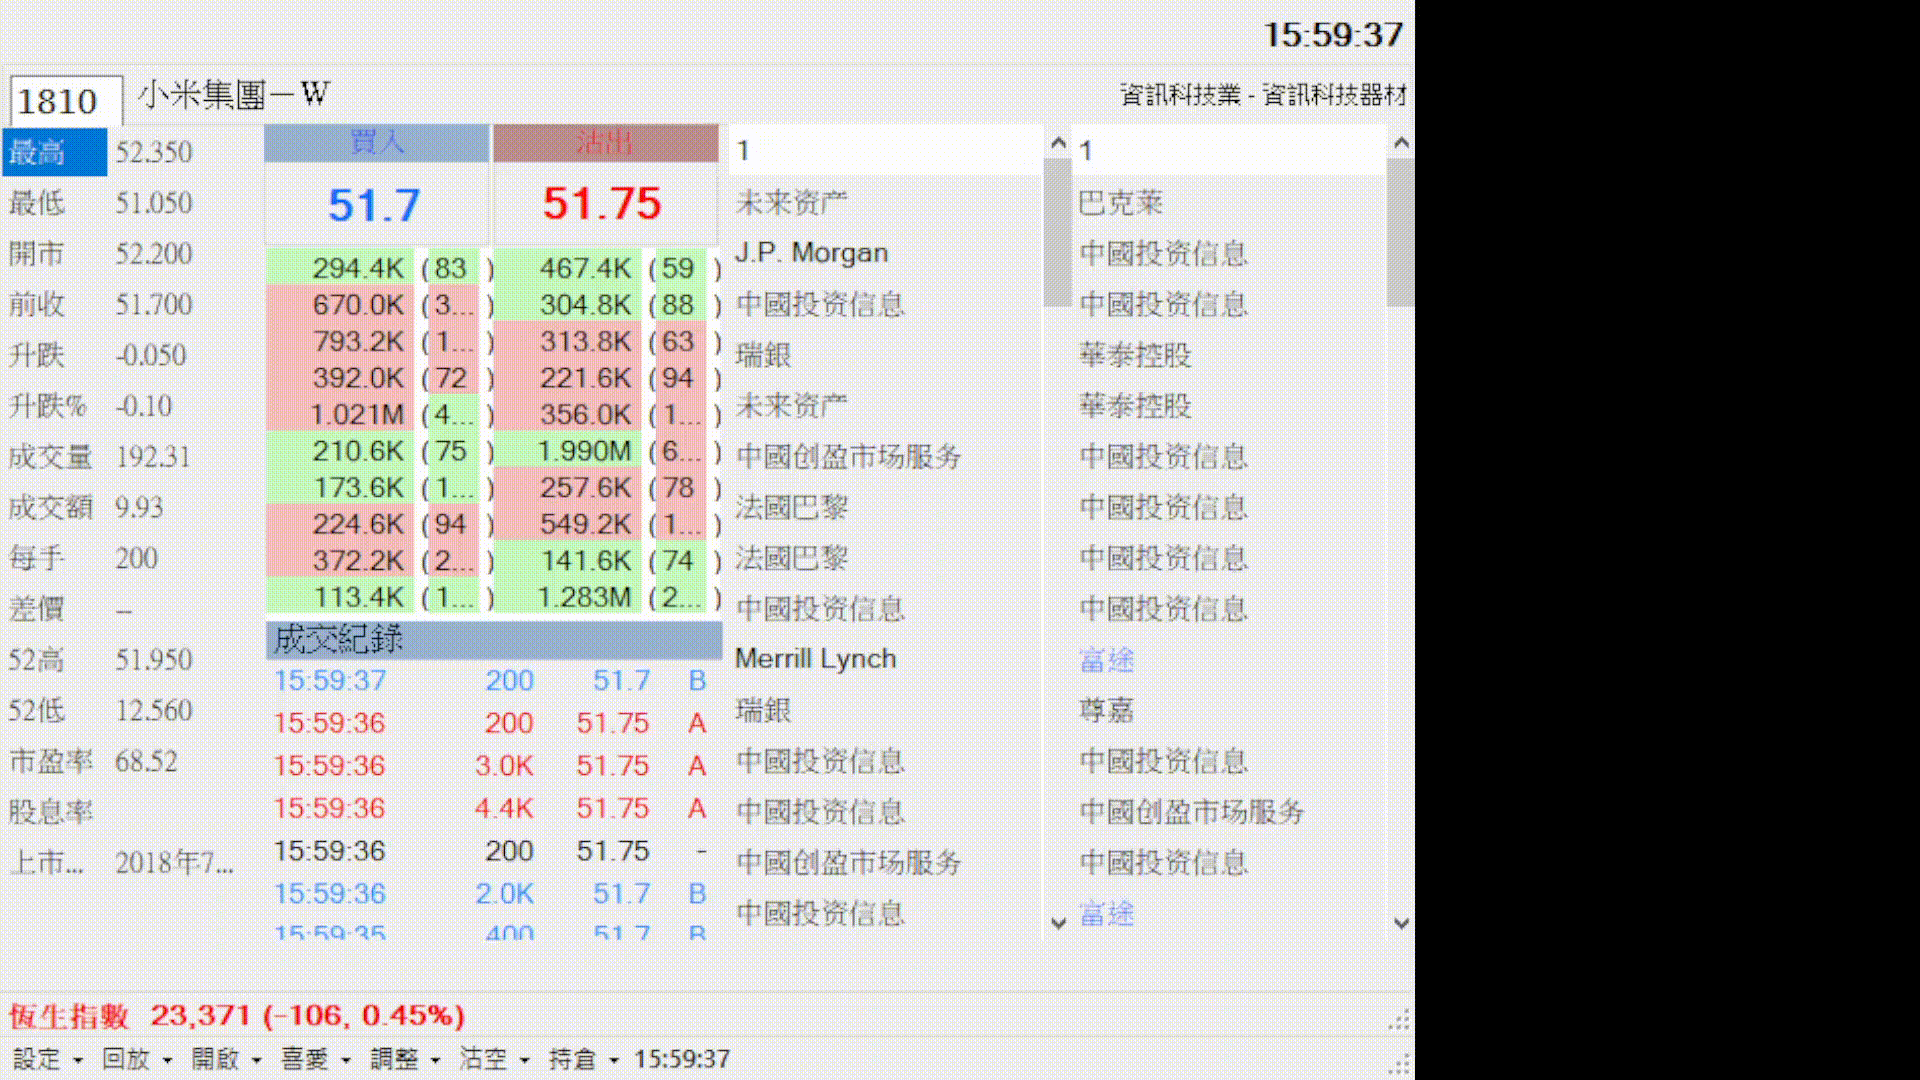The image size is (1920, 1080).
Task: Open the 開啟 menu
Action: pos(226,1058)
